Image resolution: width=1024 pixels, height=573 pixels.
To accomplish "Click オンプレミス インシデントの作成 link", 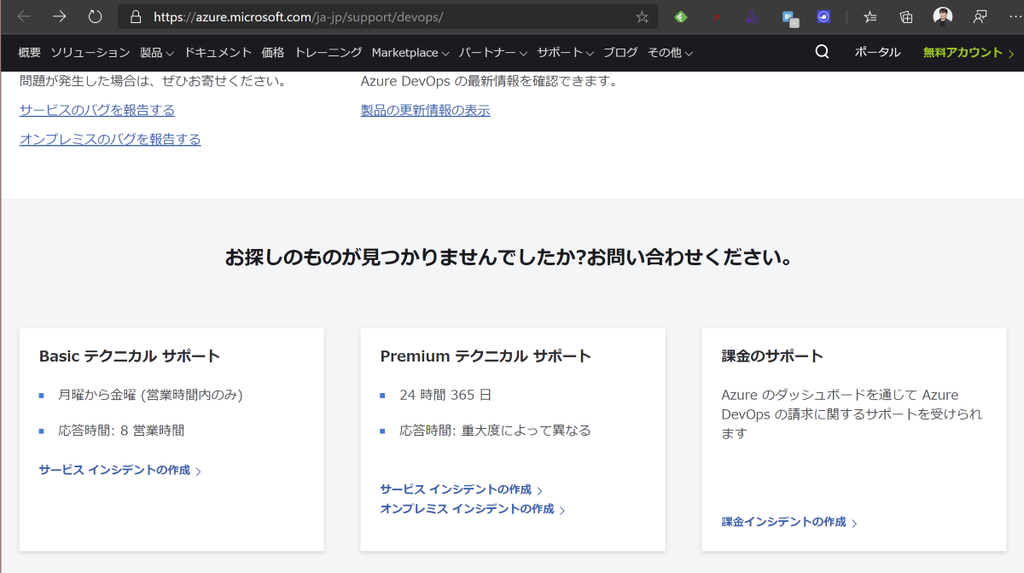I will 473,509.
